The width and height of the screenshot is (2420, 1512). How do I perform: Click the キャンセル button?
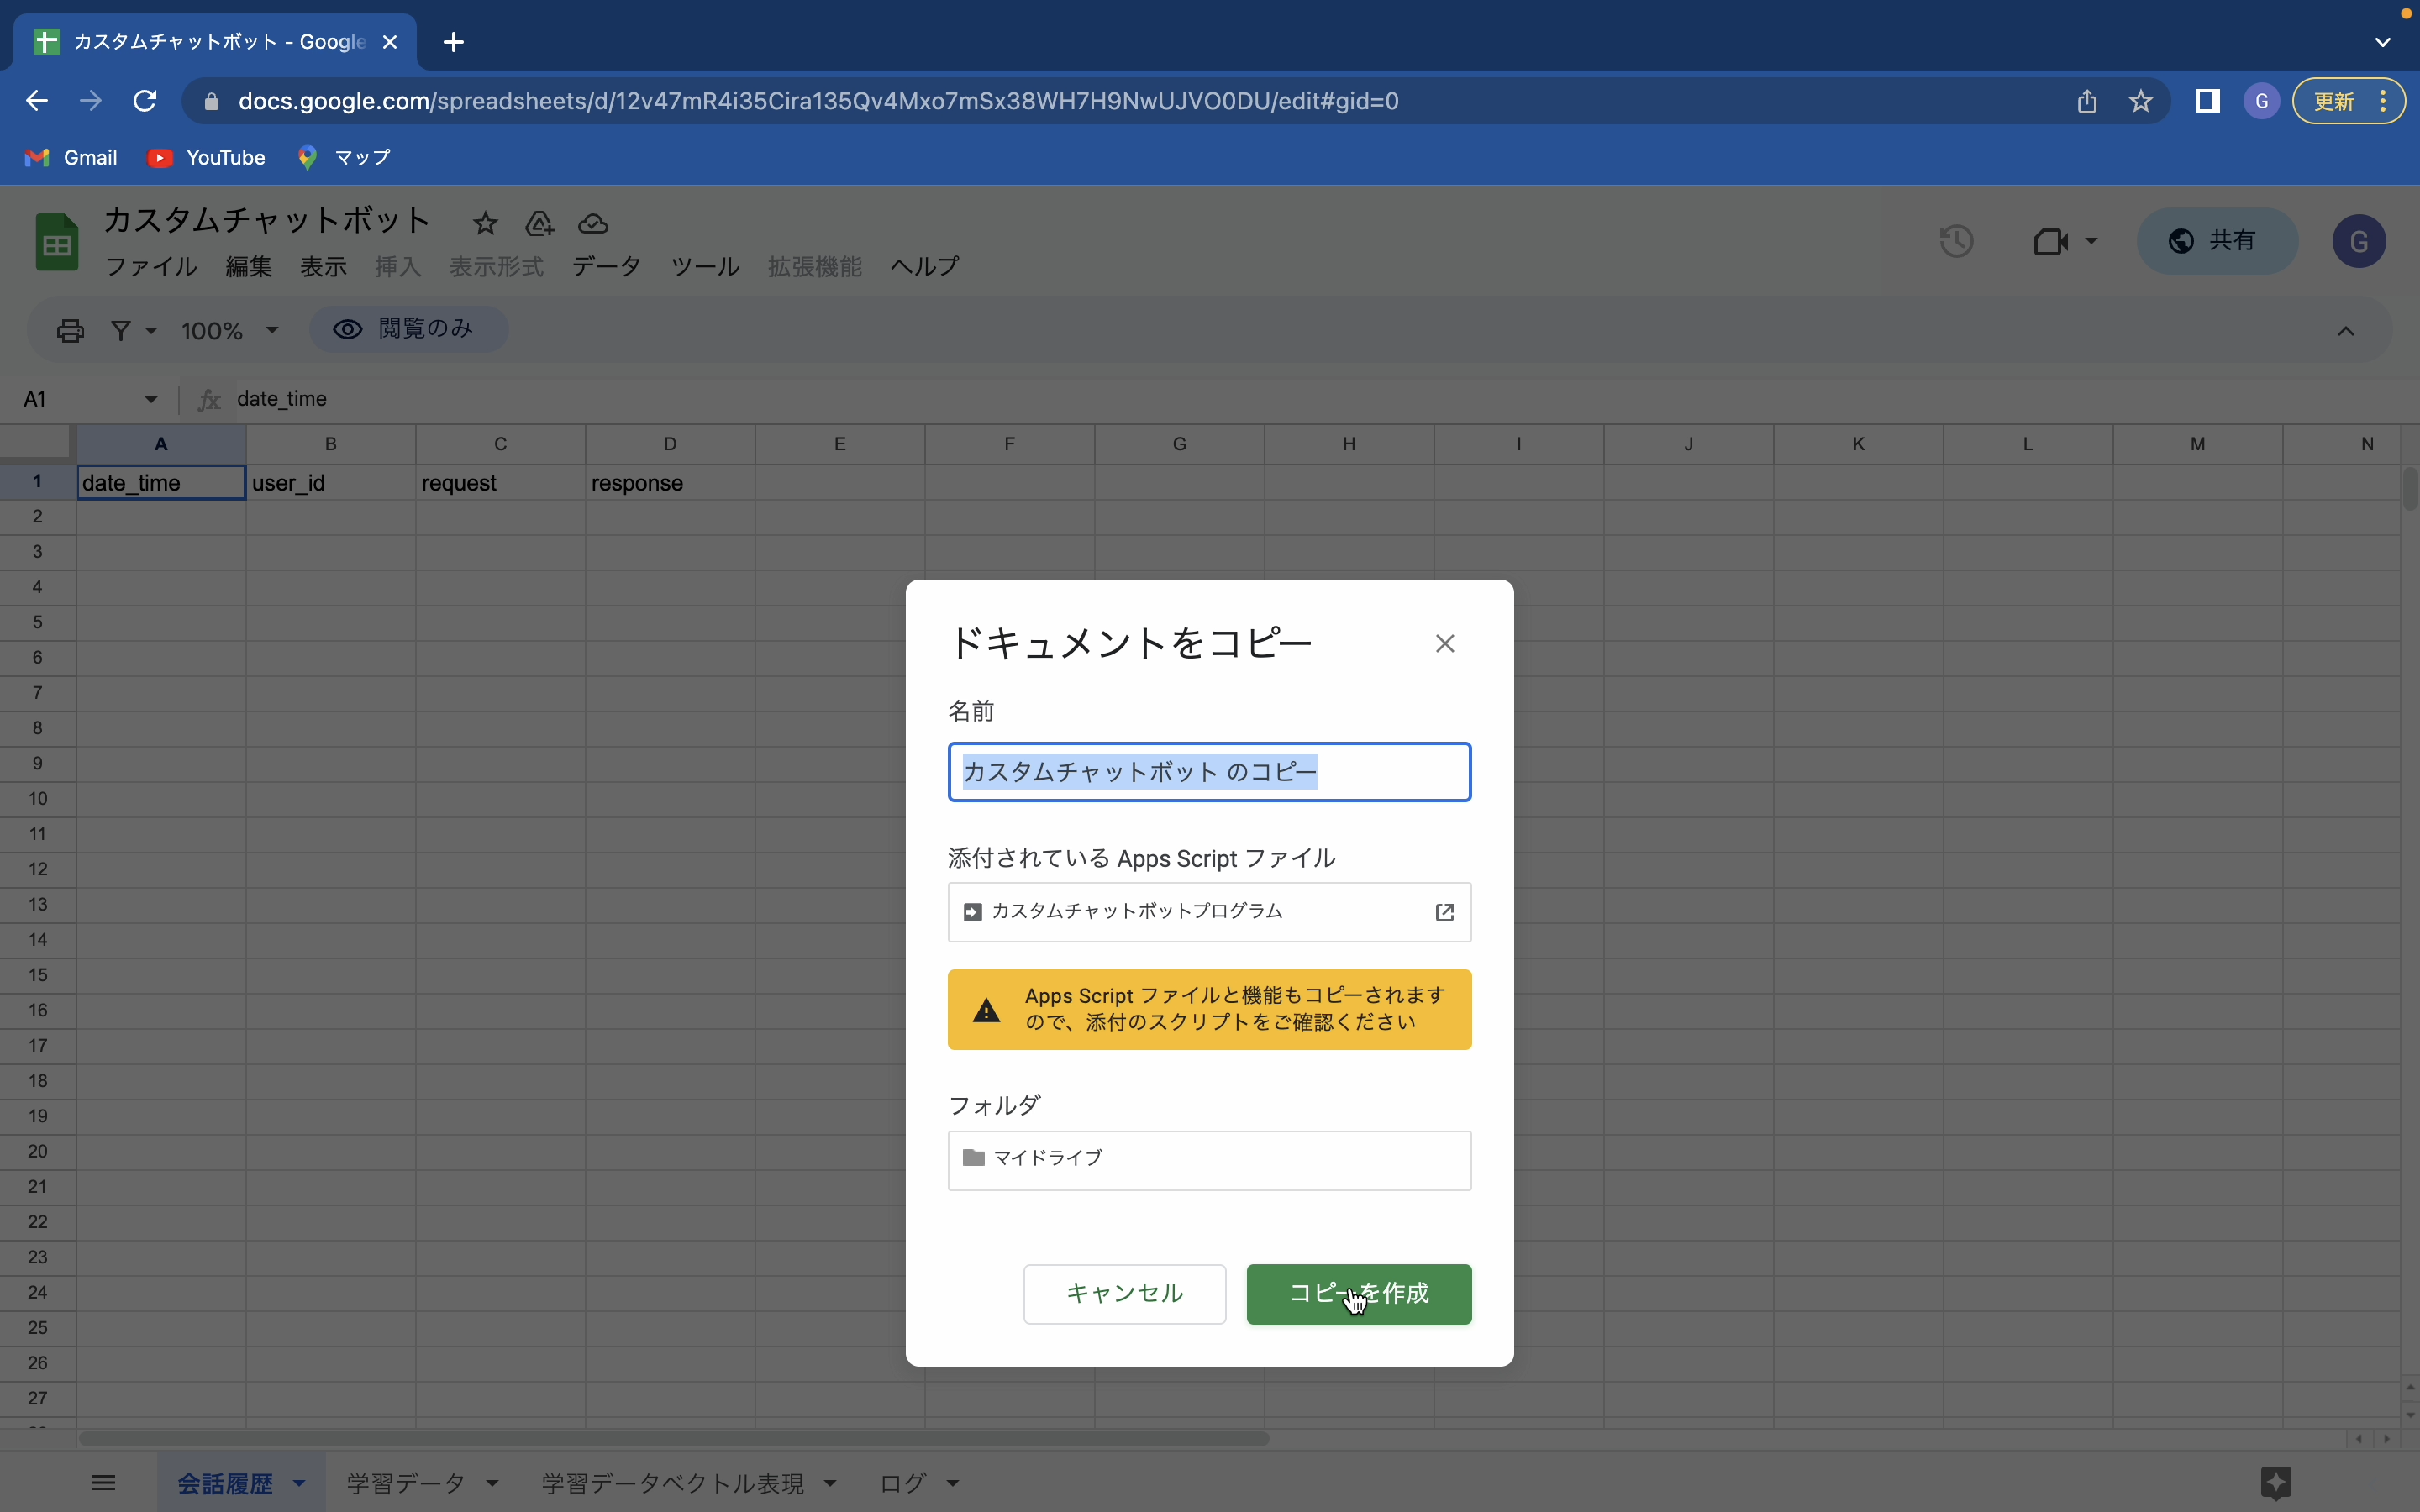click(1124, 1294)
